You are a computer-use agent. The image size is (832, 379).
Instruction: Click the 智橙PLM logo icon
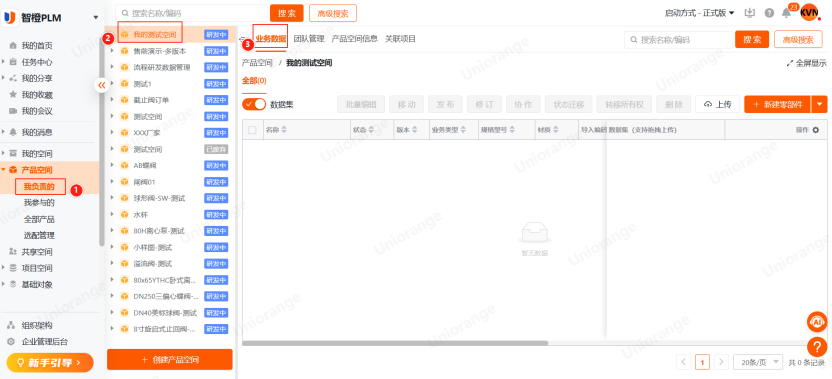pos(10,18)
